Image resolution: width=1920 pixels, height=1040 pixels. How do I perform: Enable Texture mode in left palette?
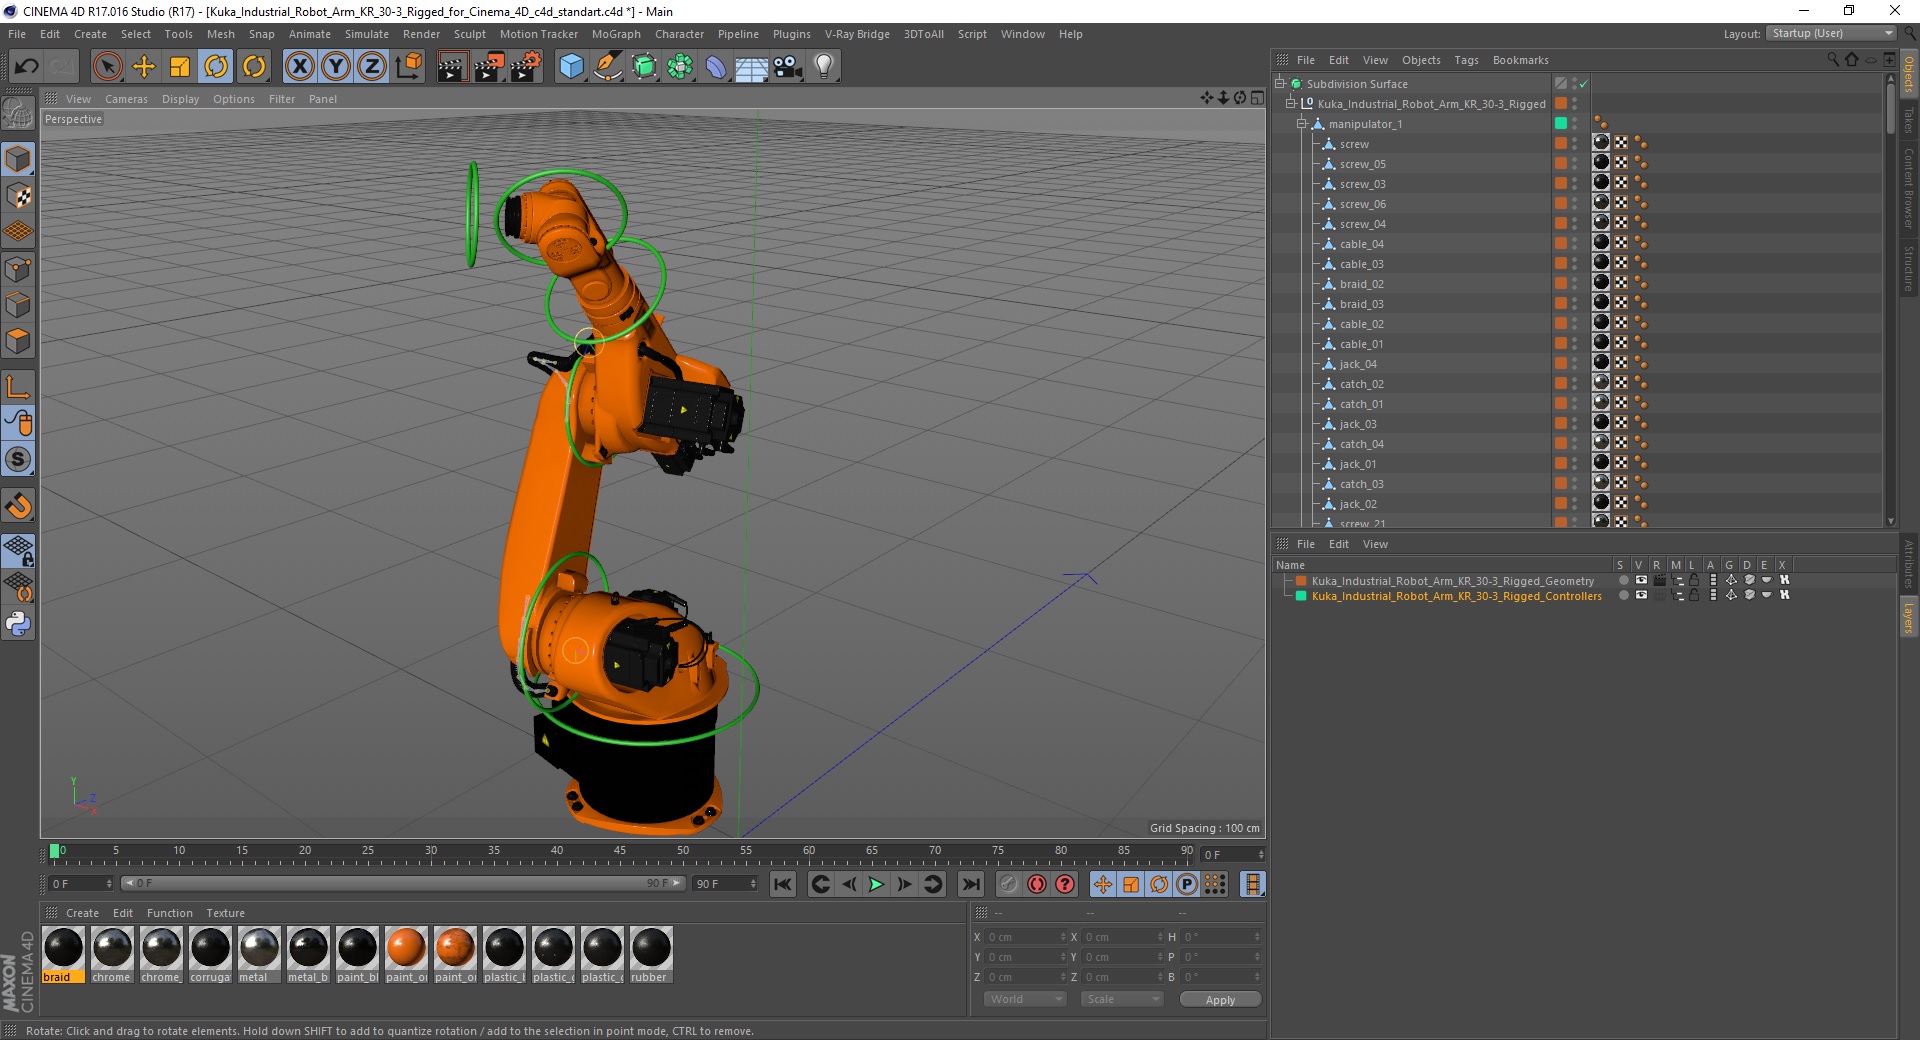(18, 196)
